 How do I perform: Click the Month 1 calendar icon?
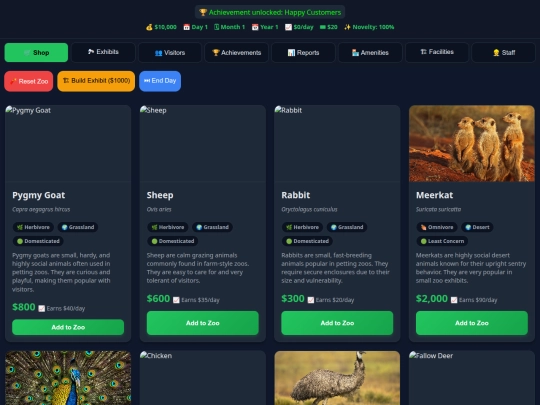coord(216,27)
